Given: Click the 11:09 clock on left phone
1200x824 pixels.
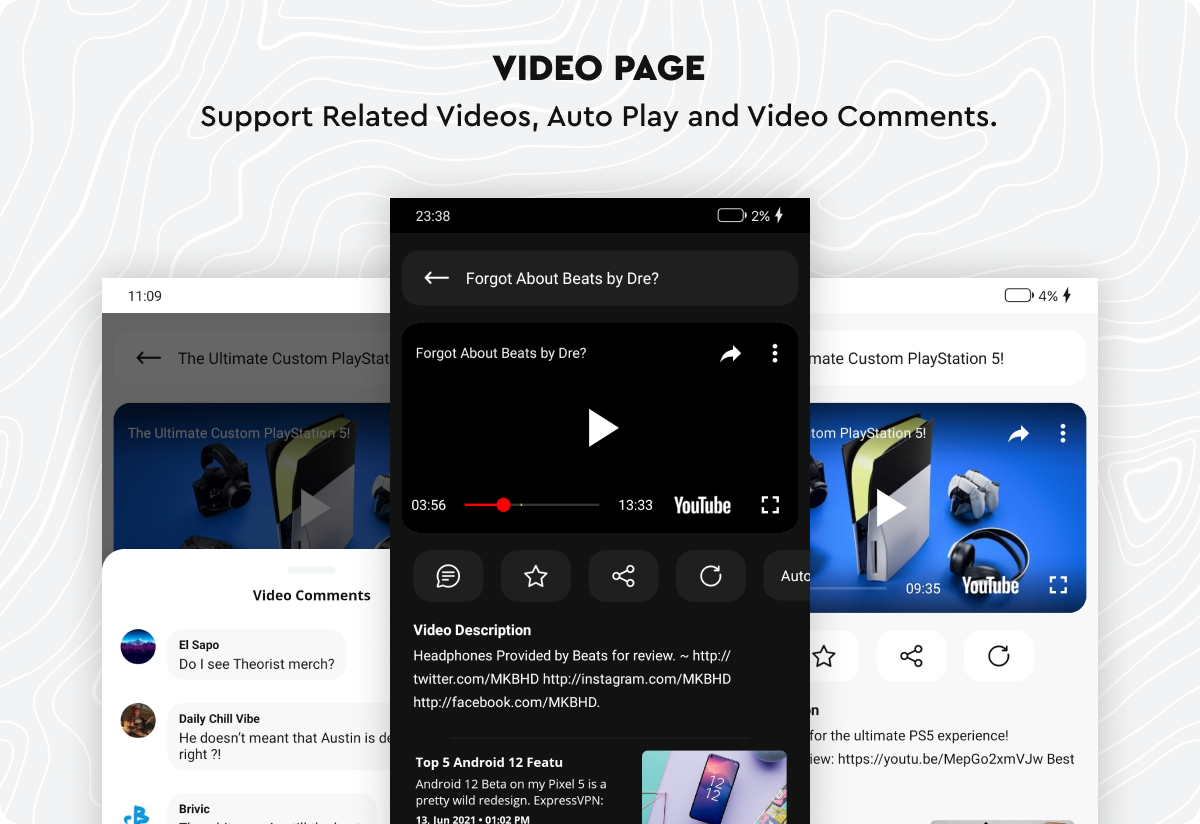Looking at the screenshot, I should (145, 296).
